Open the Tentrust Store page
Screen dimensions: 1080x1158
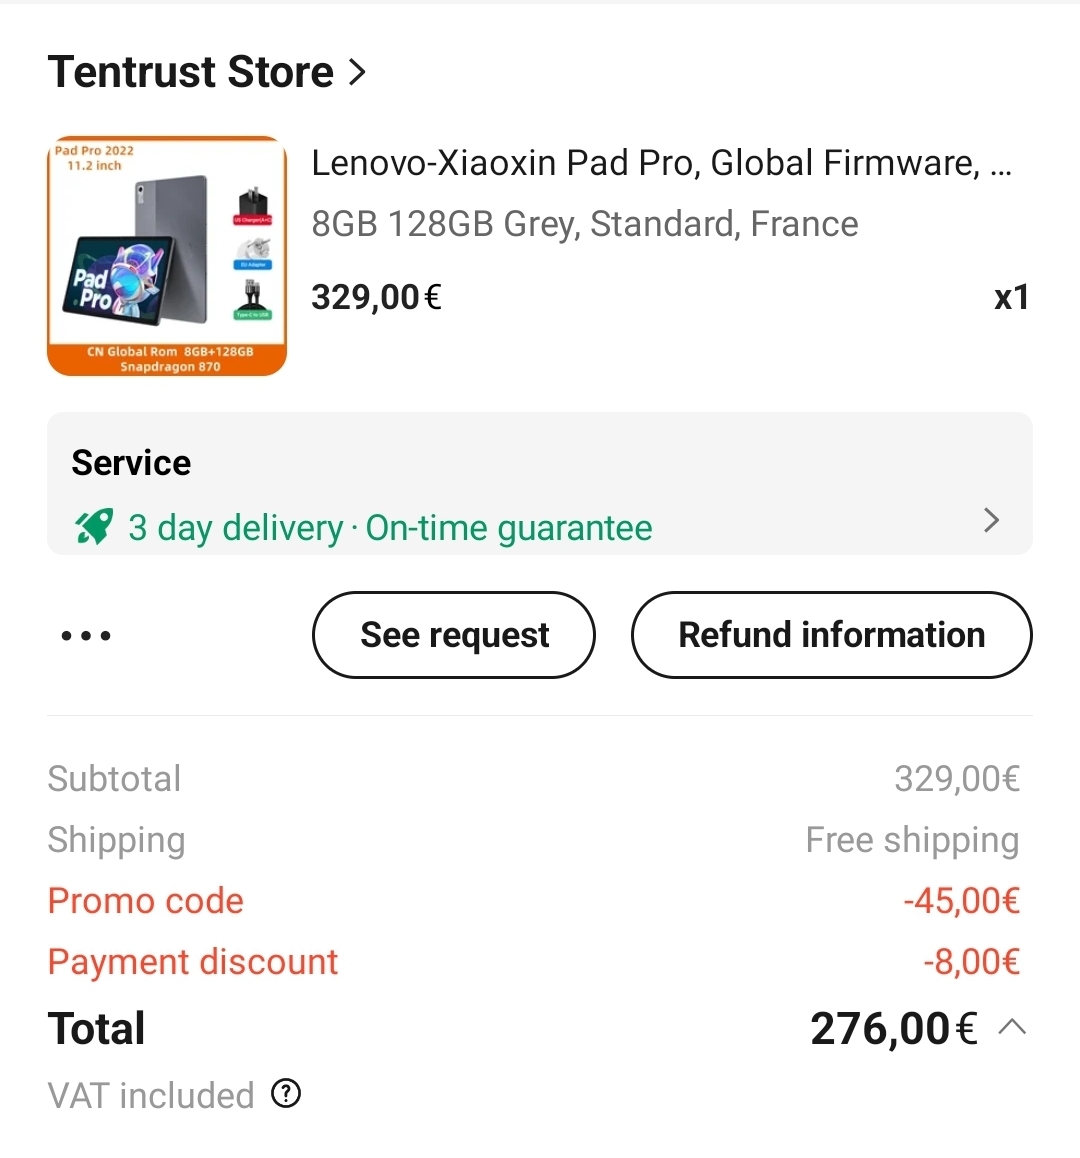pos(190,72)
